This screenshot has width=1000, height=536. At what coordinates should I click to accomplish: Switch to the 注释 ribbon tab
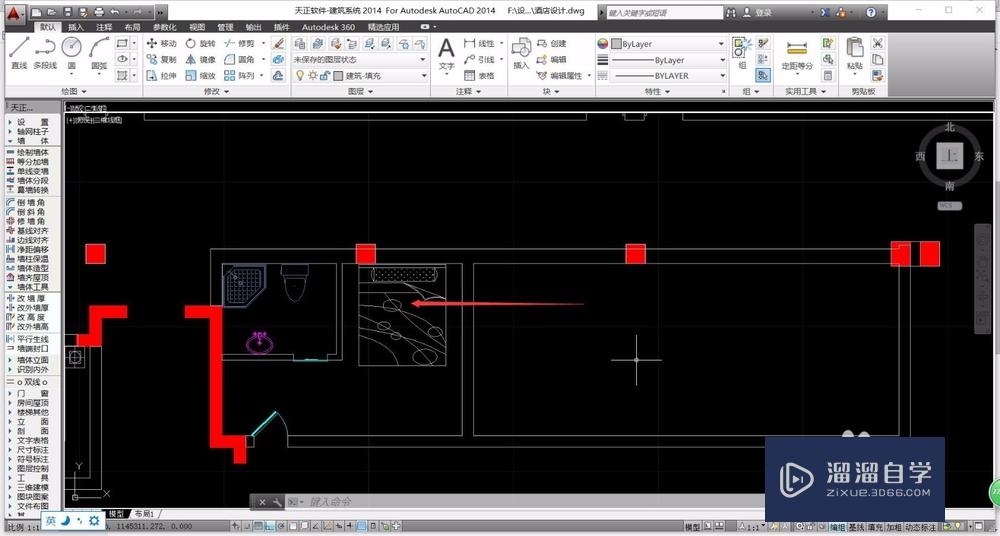click(x=104, y=27)
